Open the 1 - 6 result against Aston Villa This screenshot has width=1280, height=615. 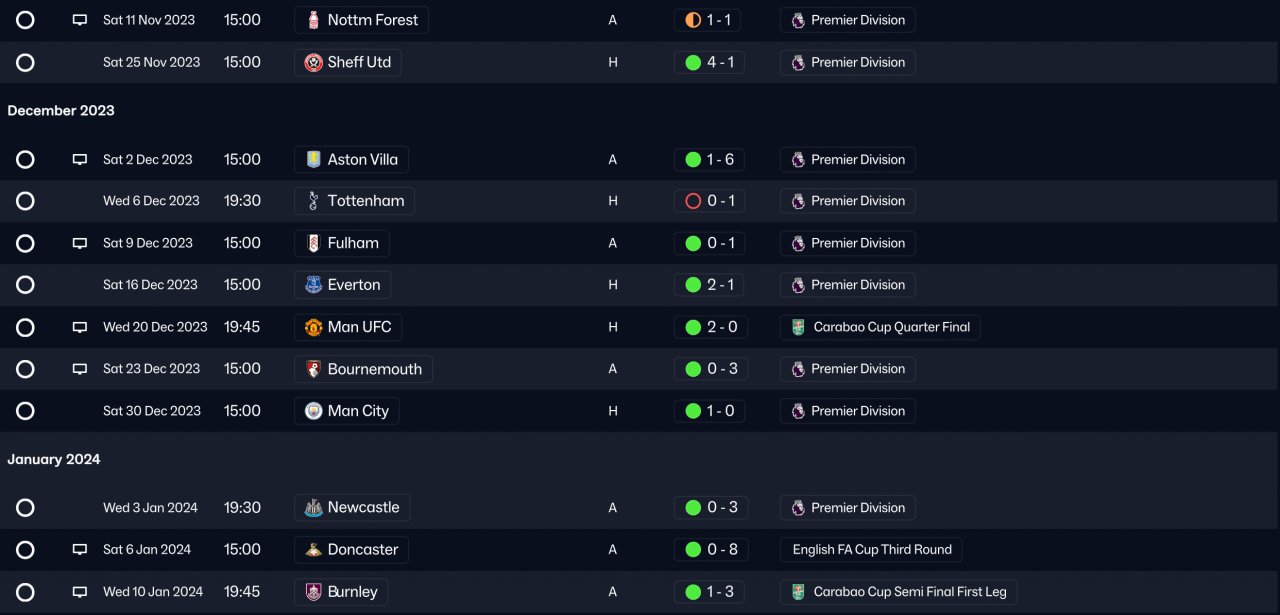[x=709, y=159]
